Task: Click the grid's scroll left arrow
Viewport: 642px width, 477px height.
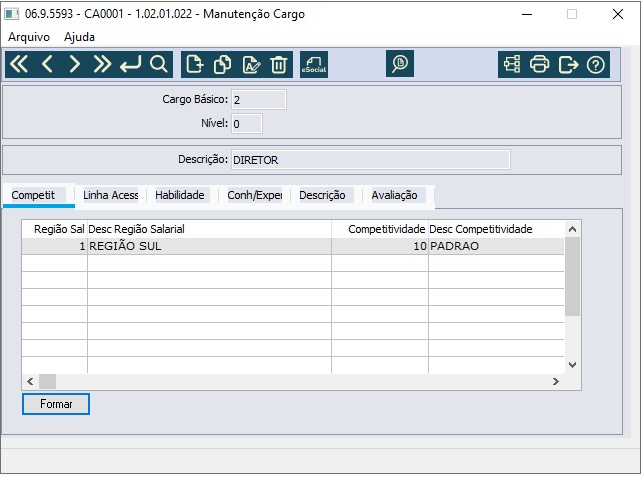Action: pos(30,382)
